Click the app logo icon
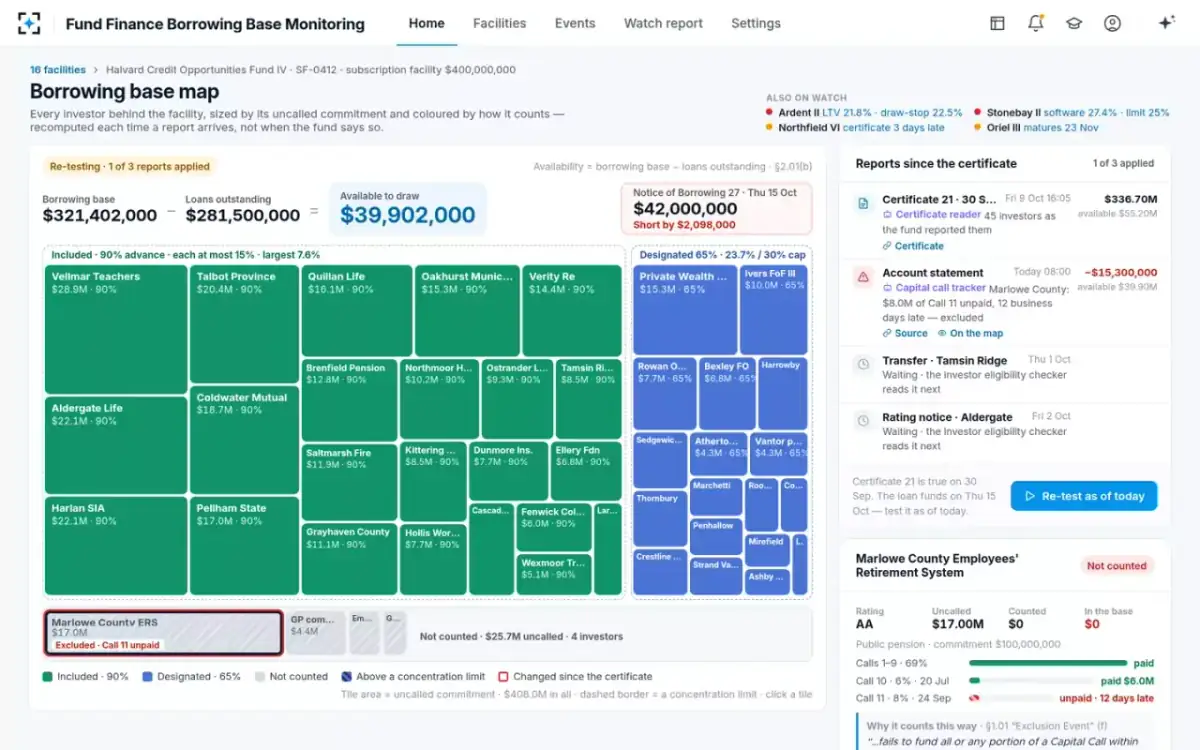Image resolution: width=1200 pixels, height=750 pixels. pos(30,23)
